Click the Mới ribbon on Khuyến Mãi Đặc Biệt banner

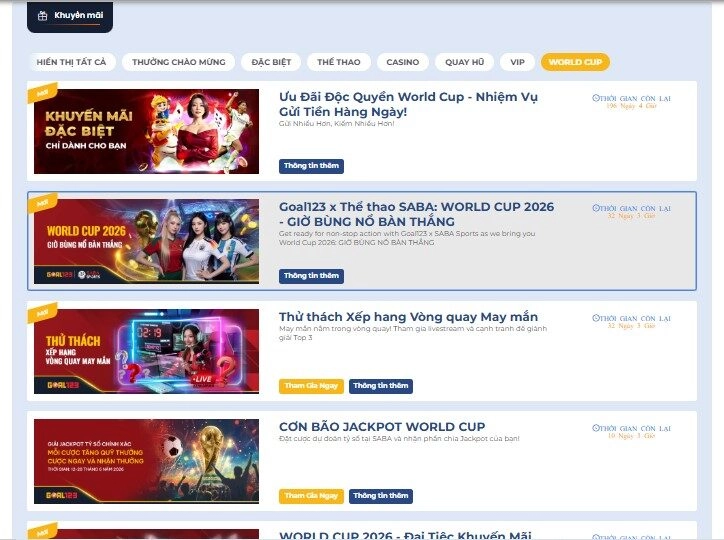coord(42,93)
